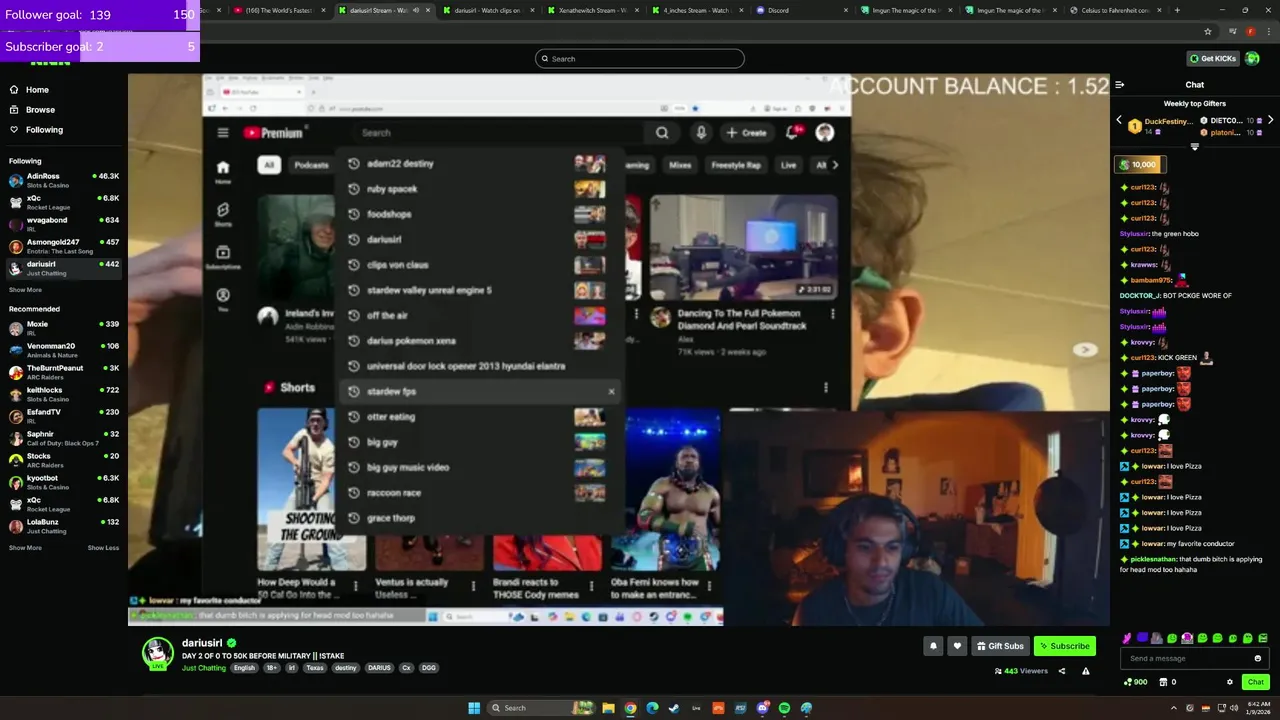
Task: Advance stream preview with arrow overlay
Action: [x=1085, y=350]
